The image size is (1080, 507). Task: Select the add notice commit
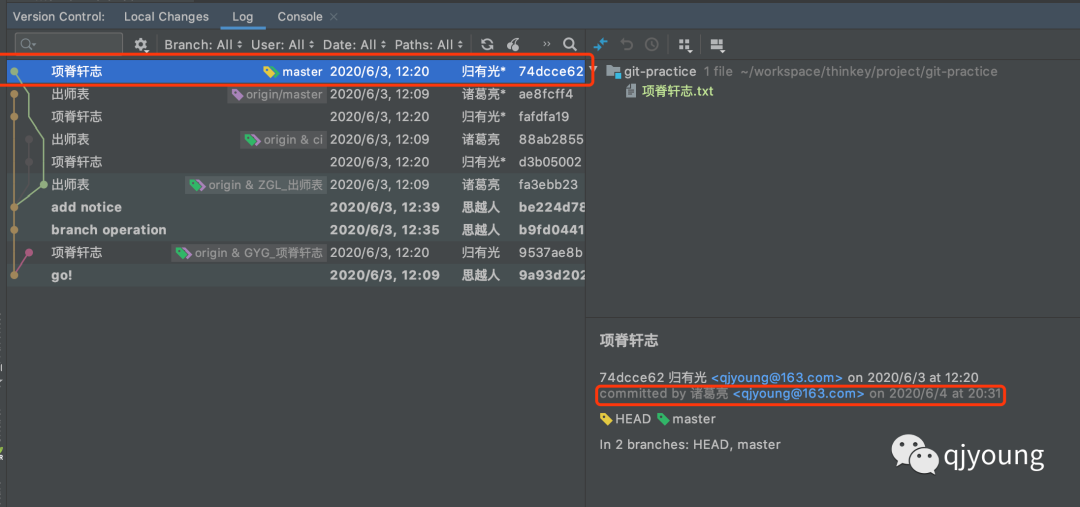[296, 207]
